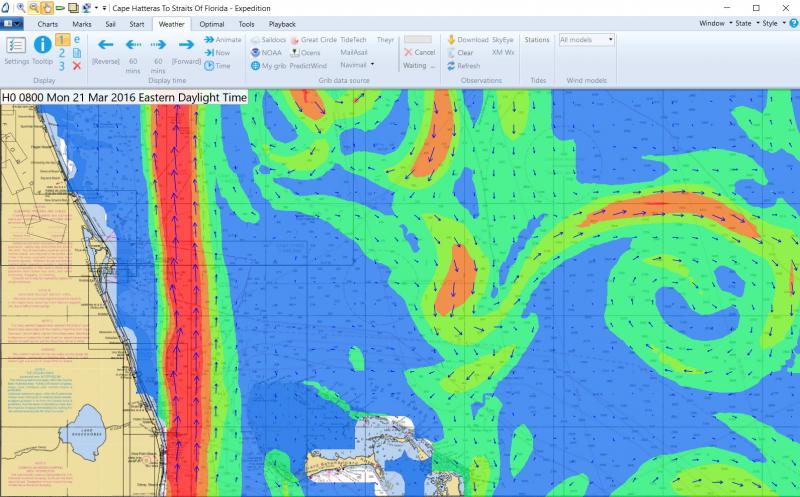Expand the Navimail dropdown arrow
Image resolution: width=800 pixels, height=497 pixels.
[x=372, y=64]
